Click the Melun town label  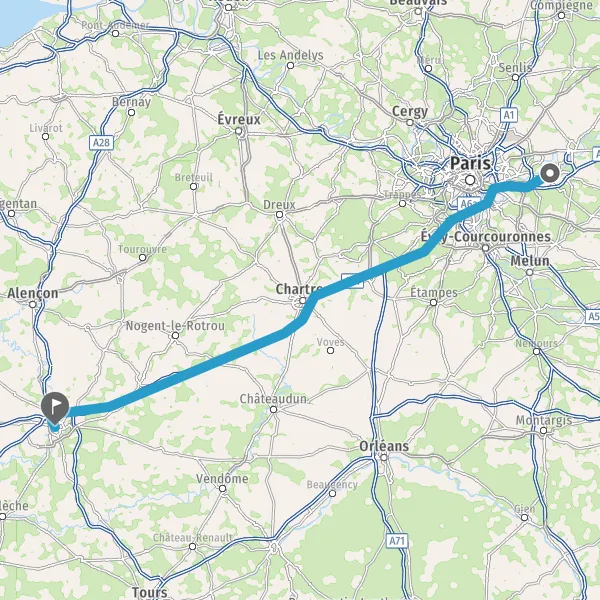tap(530, 261)
